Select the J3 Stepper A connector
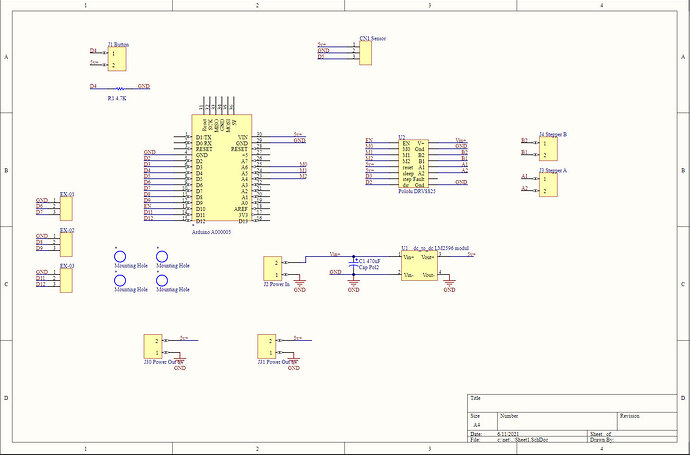Screen dimensions: 690x455 548,185
